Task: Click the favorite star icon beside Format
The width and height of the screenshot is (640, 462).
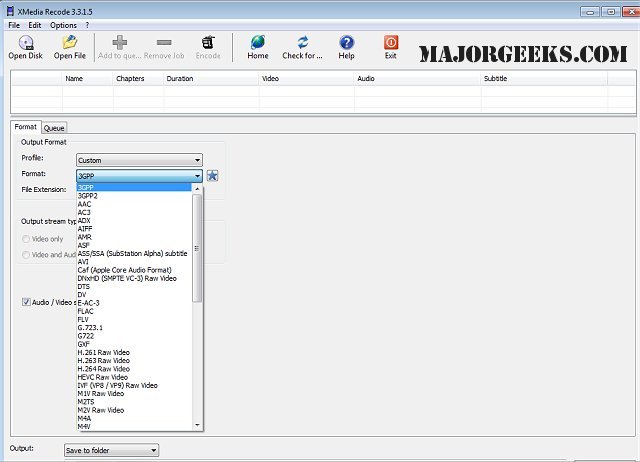Action: [213, 175]
